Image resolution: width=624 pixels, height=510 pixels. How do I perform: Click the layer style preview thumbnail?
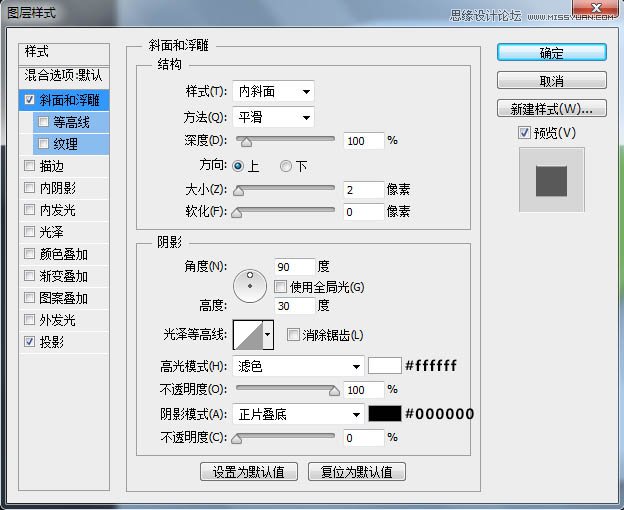tap(552, 180)
